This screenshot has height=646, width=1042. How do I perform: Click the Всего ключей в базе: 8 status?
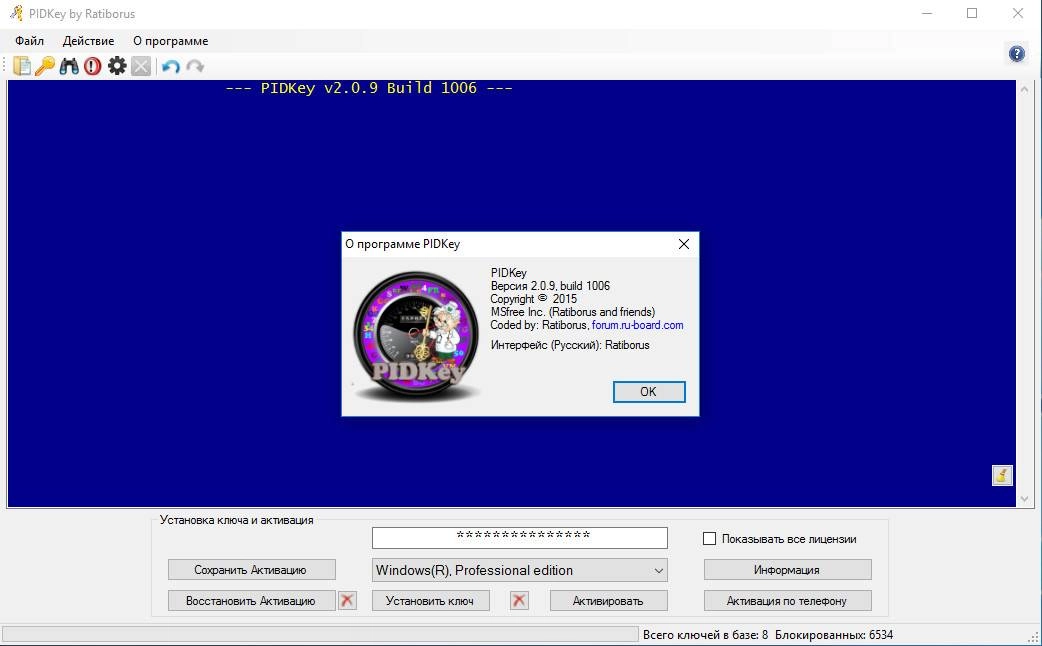pyautogui.click(x=705, y=635)
